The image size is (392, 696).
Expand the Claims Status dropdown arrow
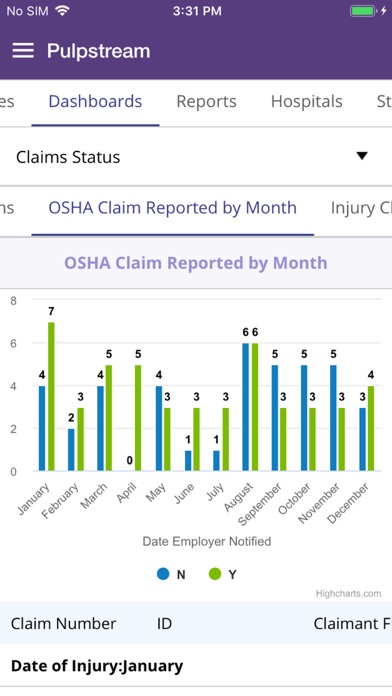tap(362, 156)
